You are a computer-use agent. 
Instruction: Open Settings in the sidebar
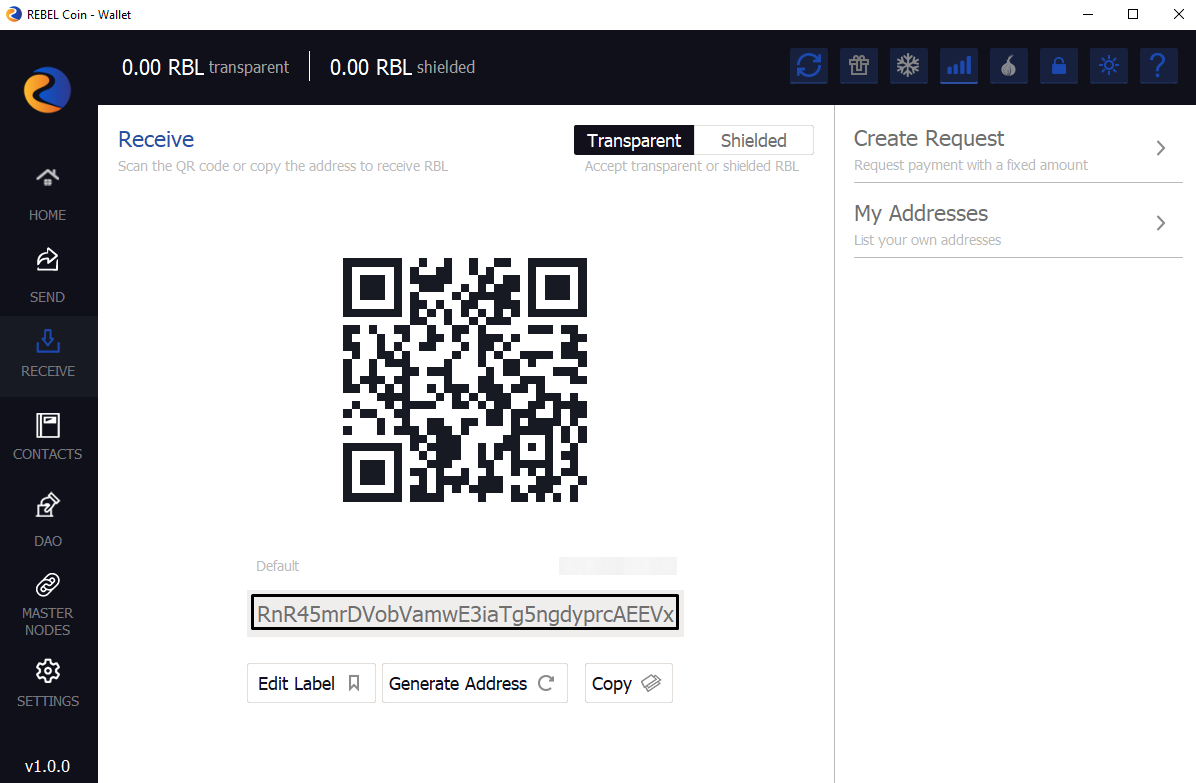pos(47,683)
